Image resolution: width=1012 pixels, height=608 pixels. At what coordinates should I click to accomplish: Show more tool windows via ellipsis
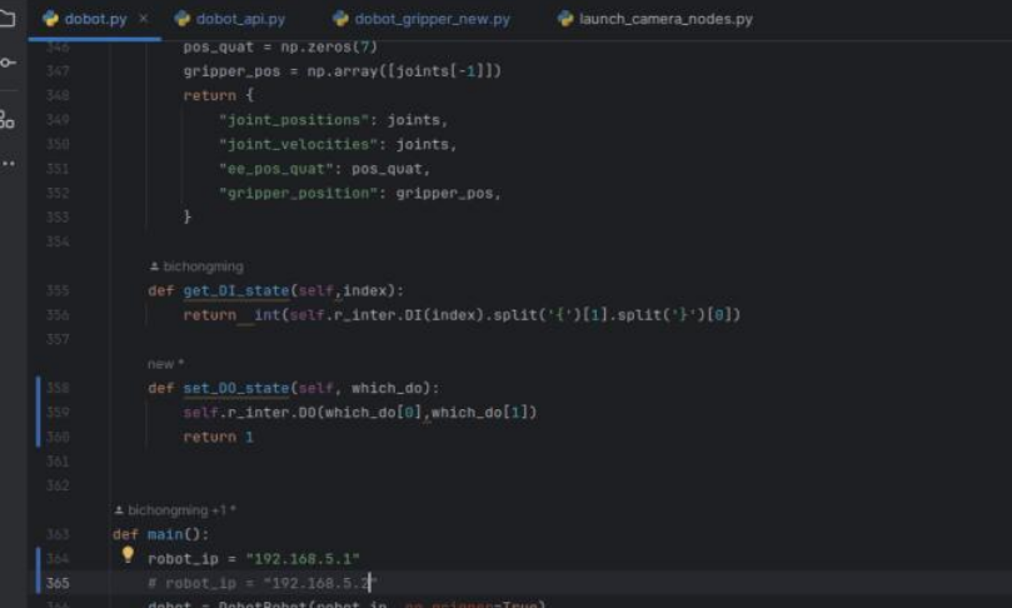7,163
